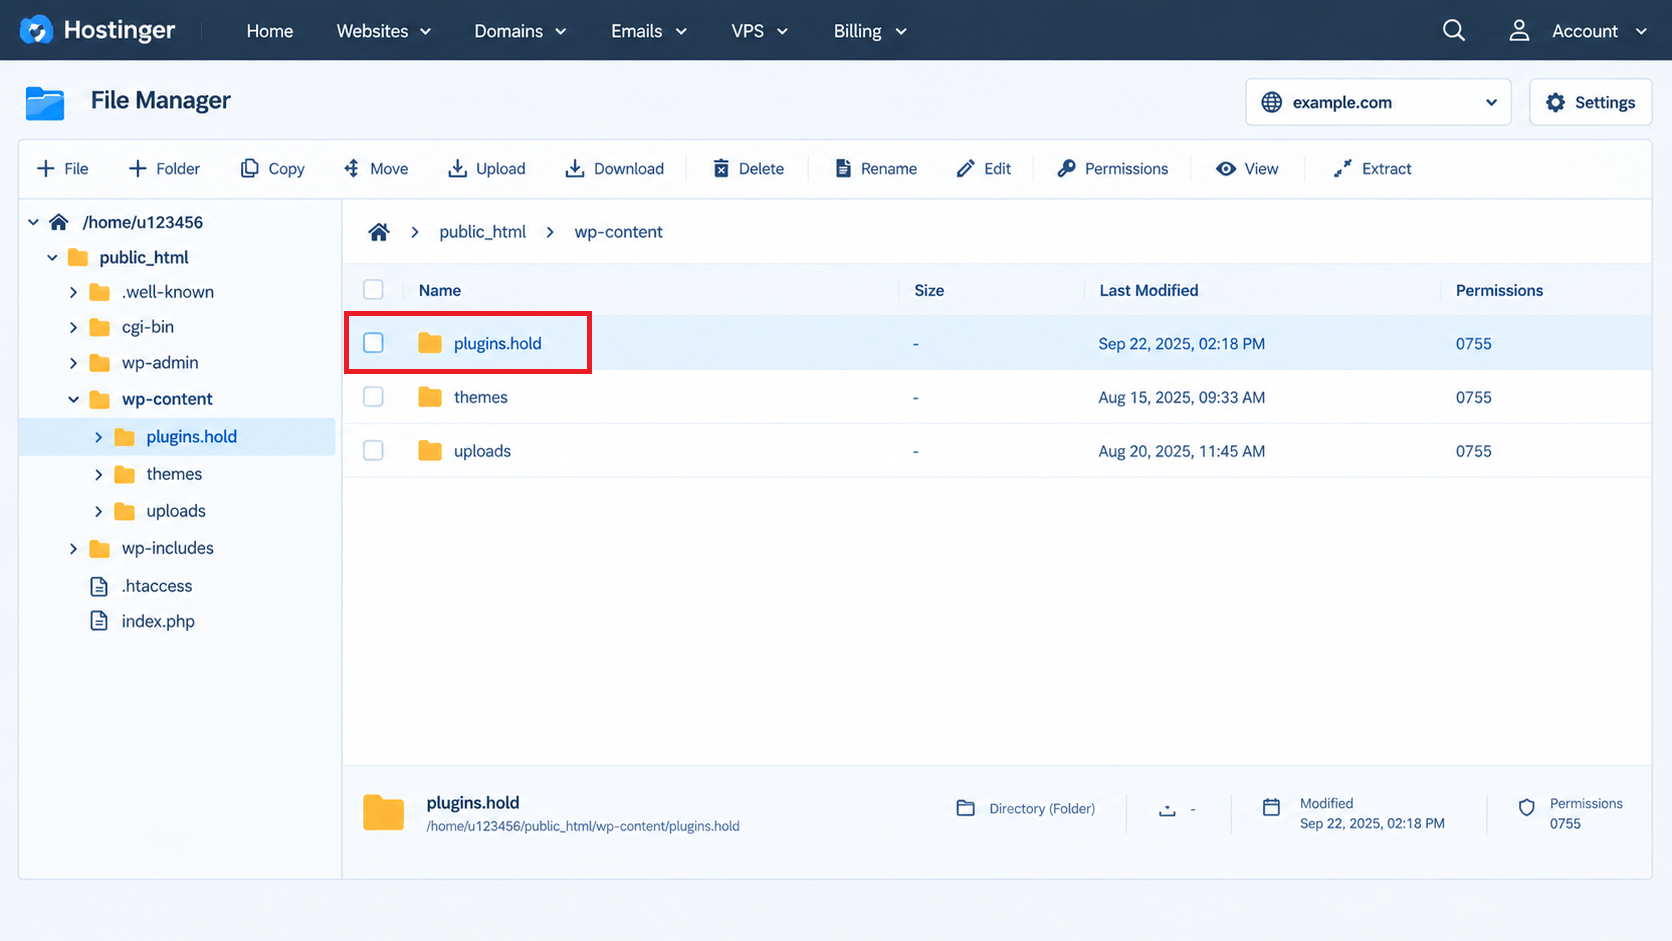Viewport: 1672px width, 941px height.
Task: Click the View eye button
Action: 1246,169
